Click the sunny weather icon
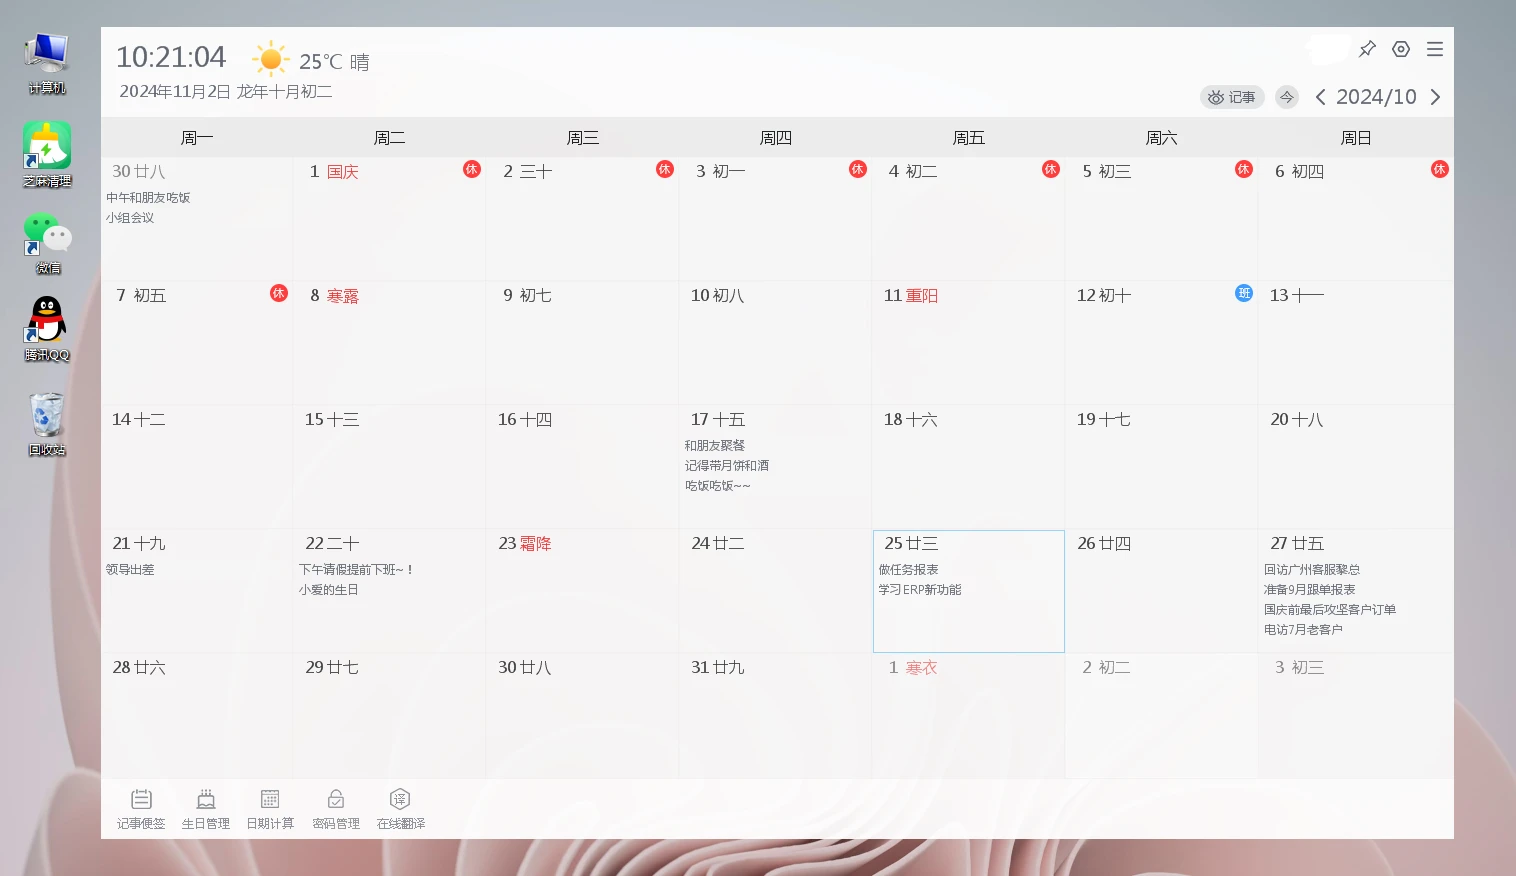 pos(270,60)
